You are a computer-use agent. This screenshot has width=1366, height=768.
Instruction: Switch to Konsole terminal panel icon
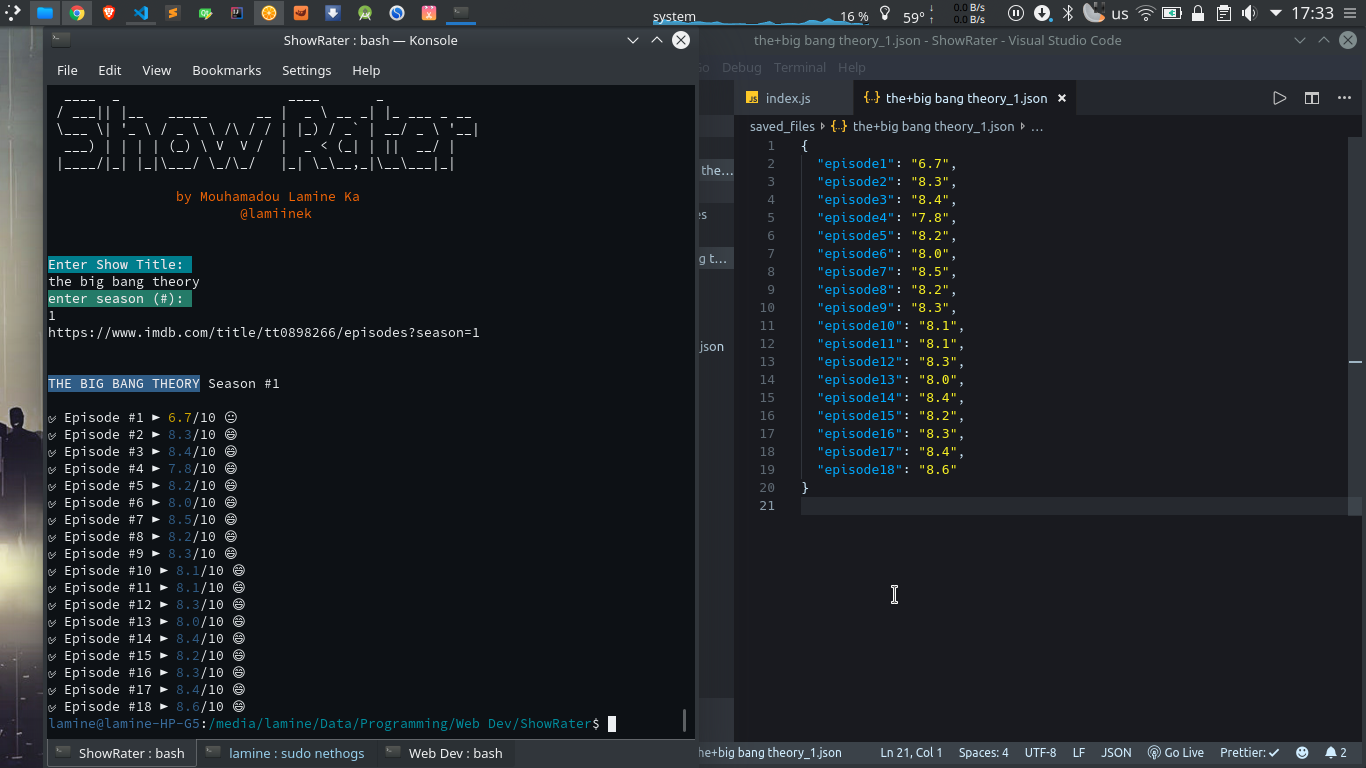[460, 13]
